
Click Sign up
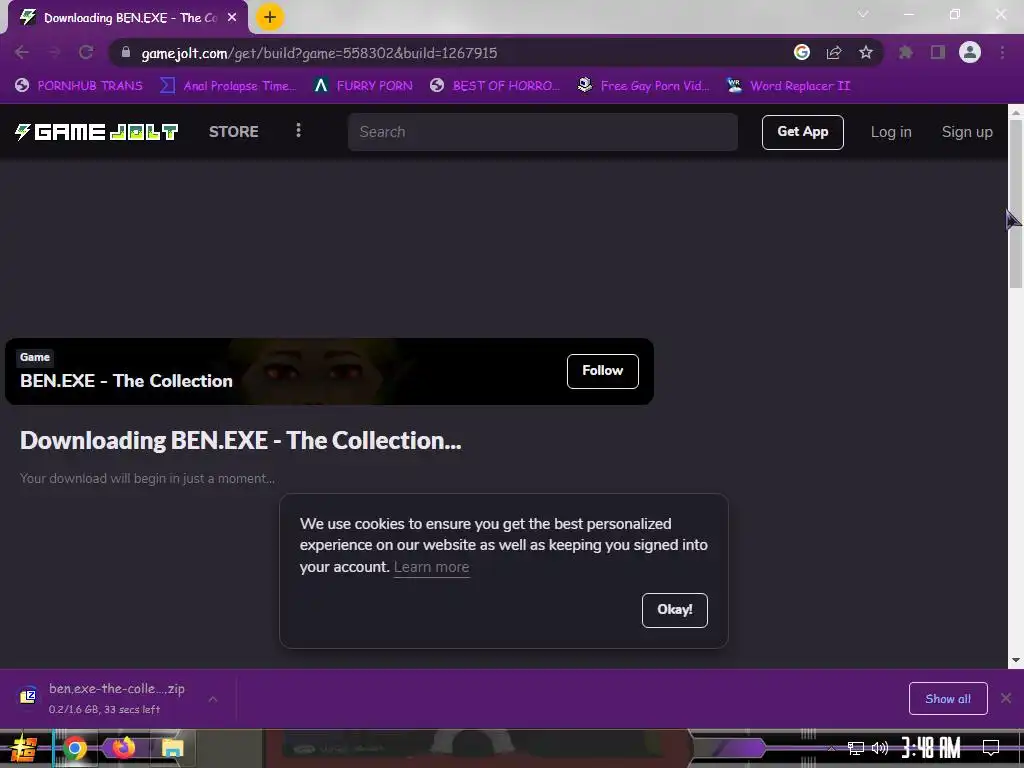(967, 132)
